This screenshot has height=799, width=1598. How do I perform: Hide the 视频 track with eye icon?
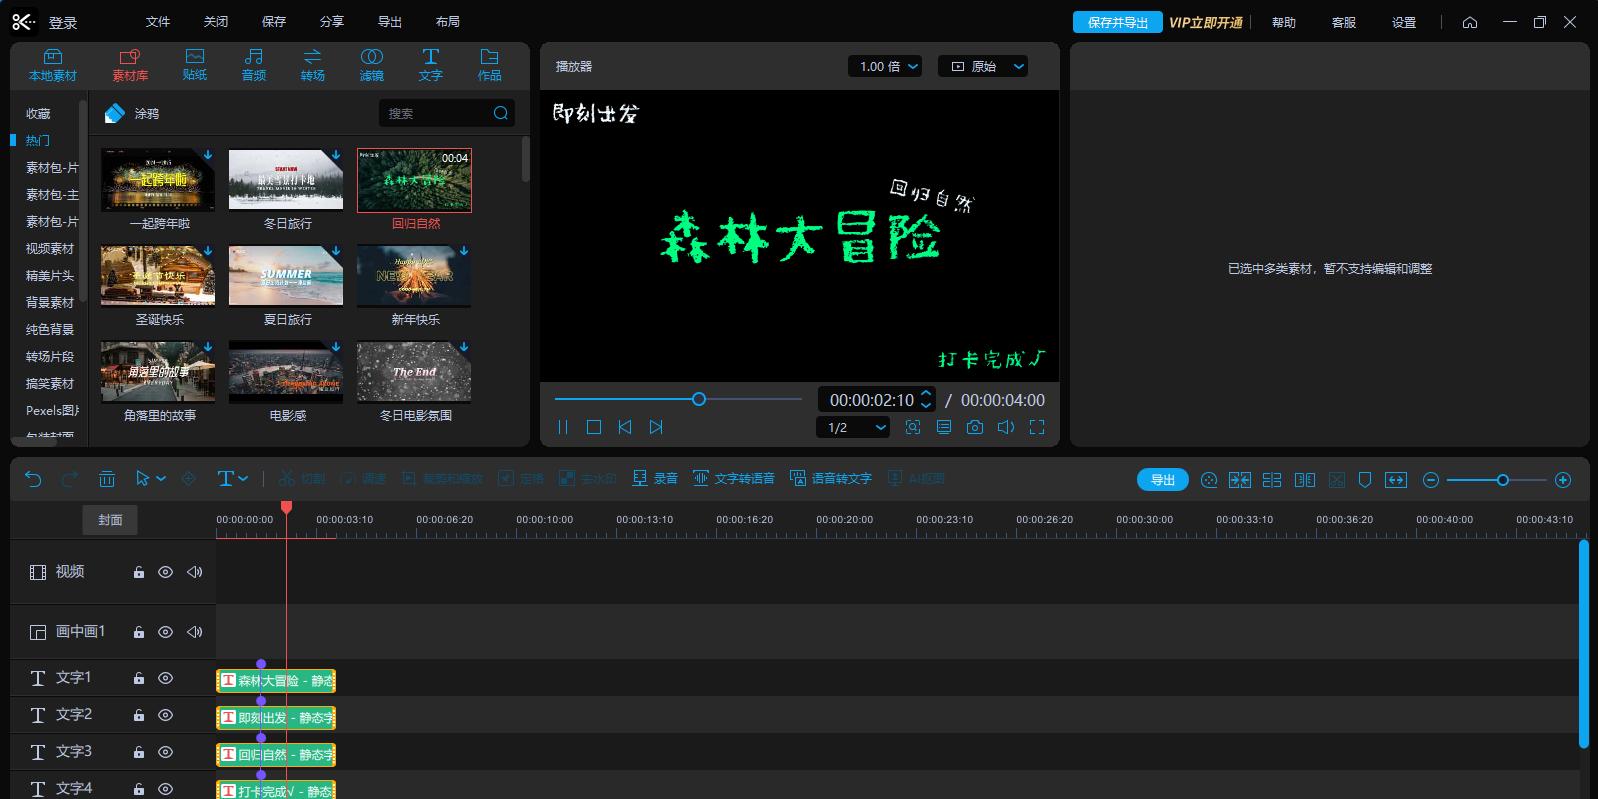(166, 572)
